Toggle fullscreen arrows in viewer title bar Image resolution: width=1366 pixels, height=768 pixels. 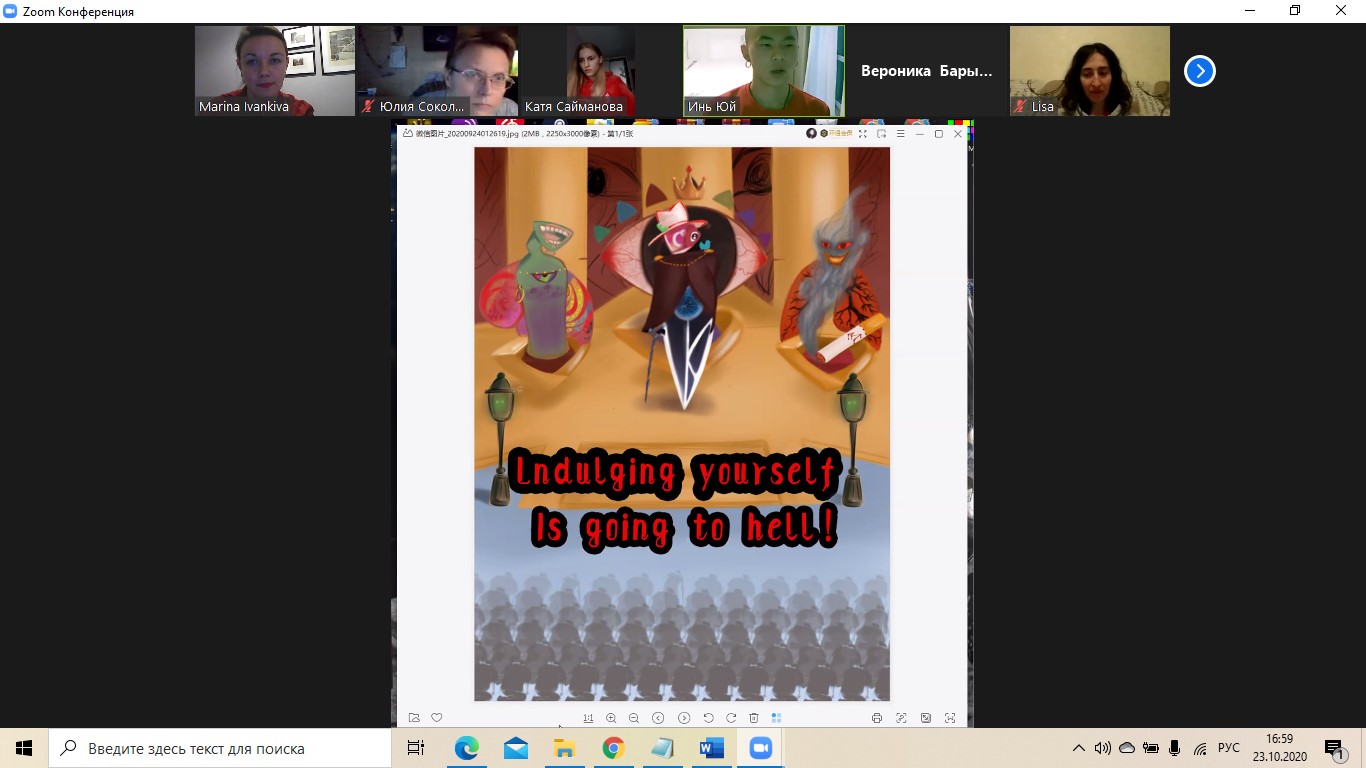tap(863, 133)
